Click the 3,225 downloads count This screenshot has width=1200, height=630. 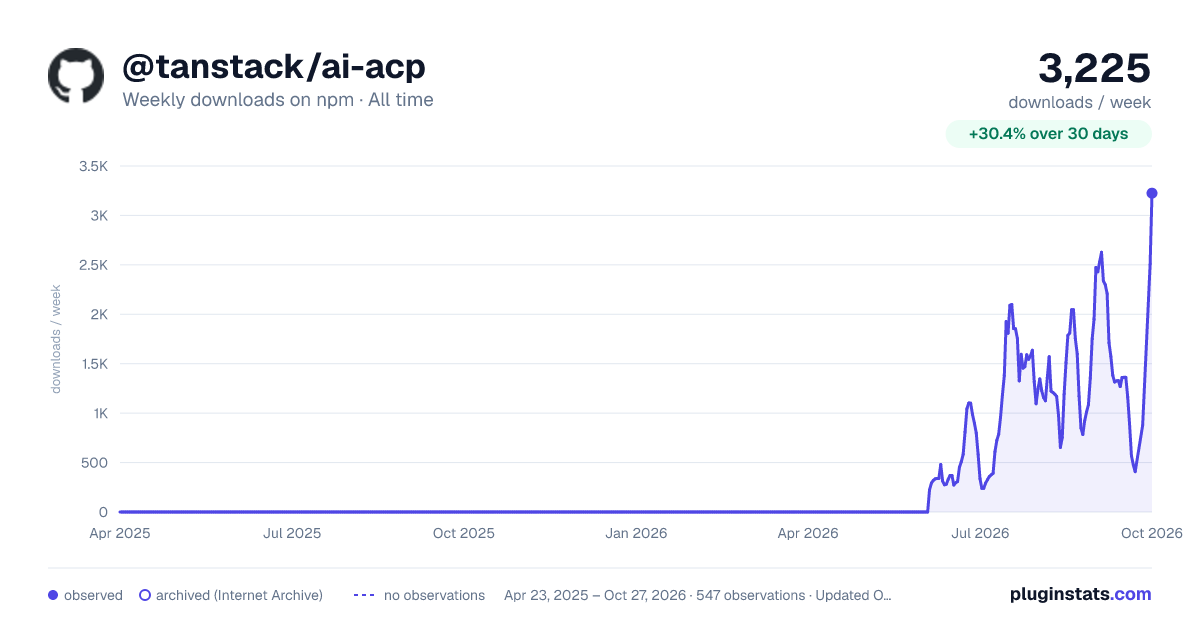[1095, 68]
